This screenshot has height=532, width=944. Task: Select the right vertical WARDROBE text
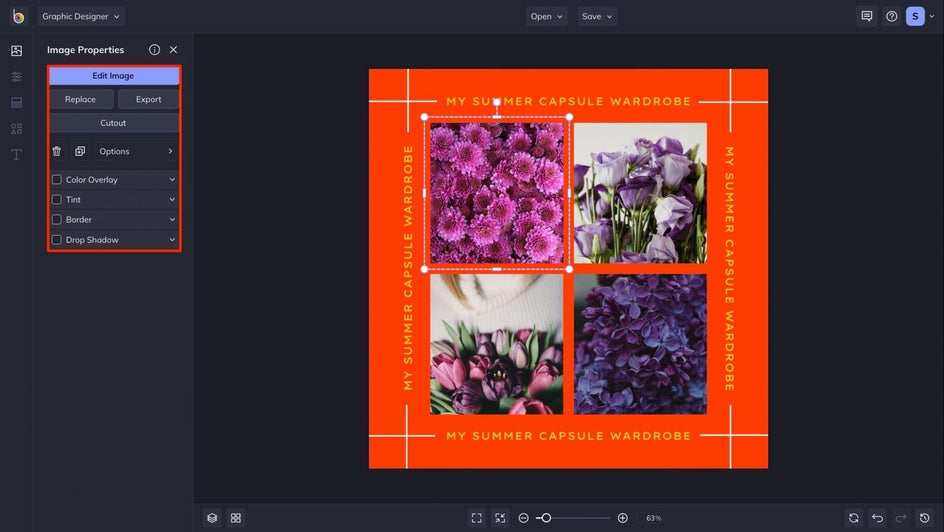(x=729, y=268)
